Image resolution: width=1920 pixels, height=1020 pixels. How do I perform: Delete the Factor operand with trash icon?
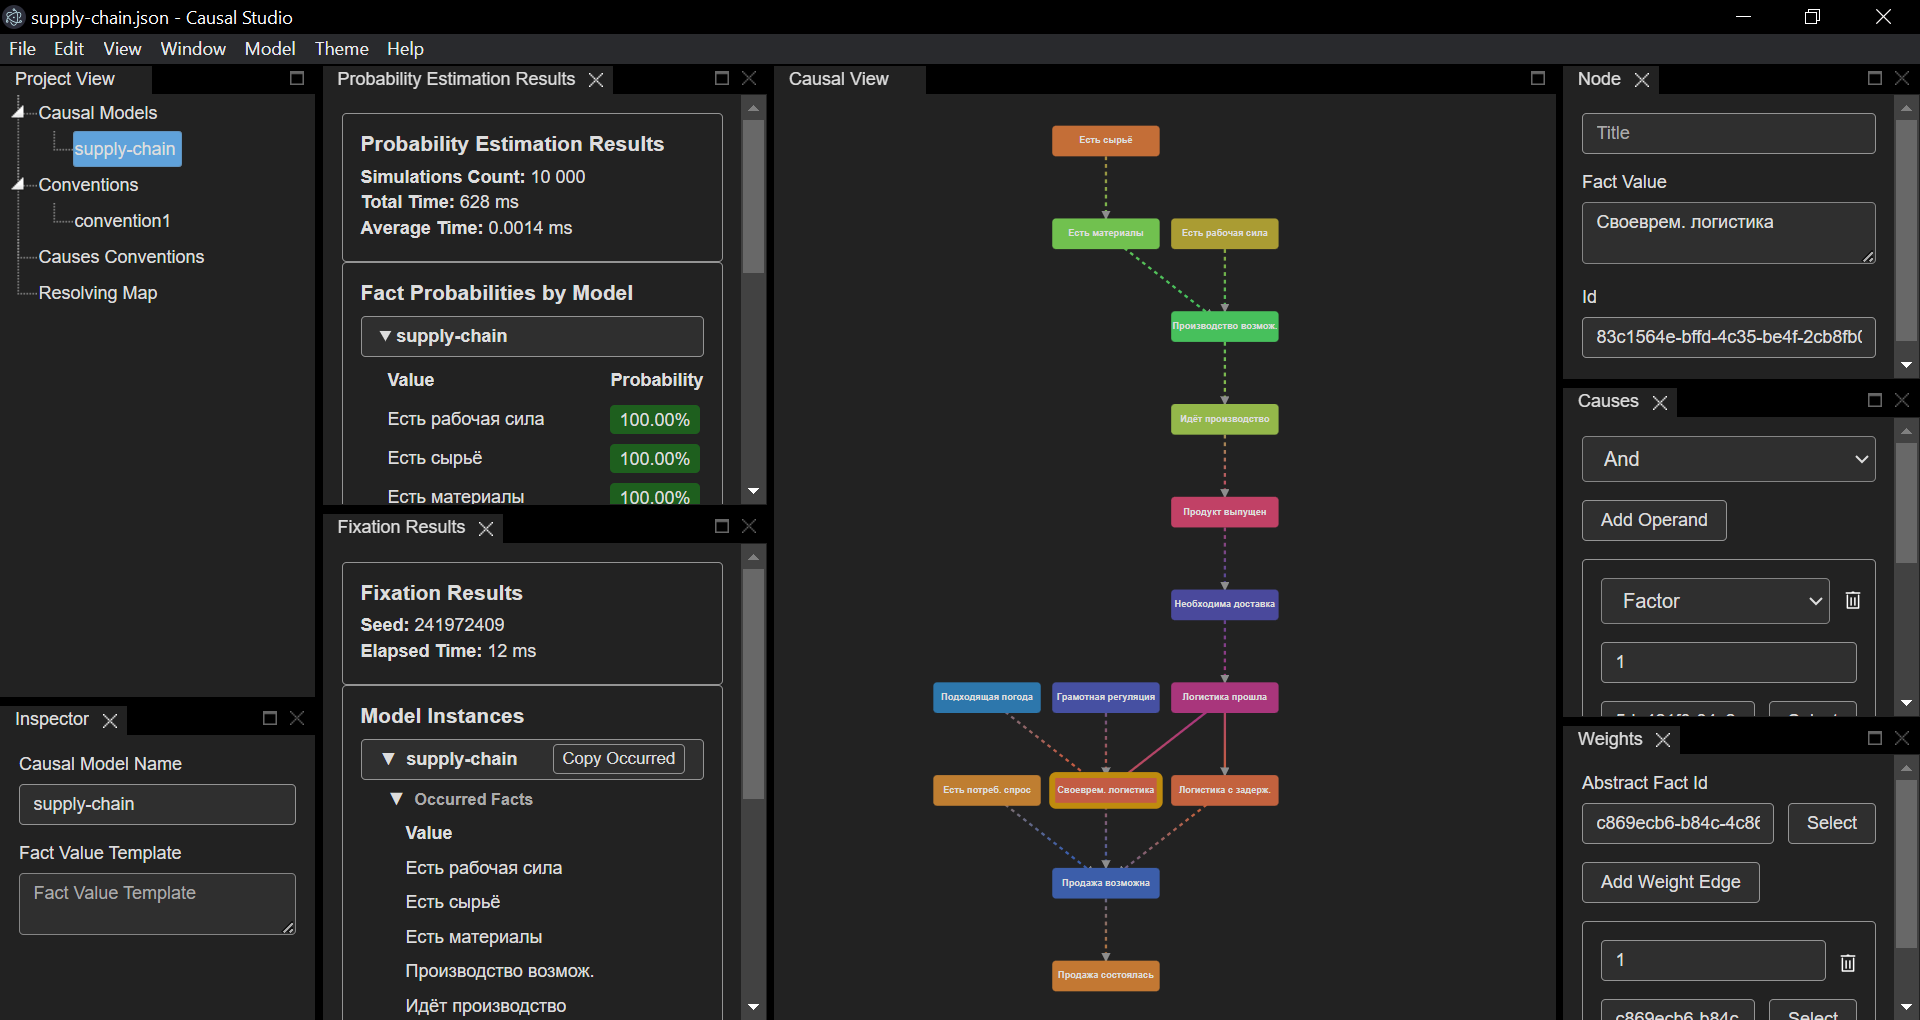[x=1852, y=601]
